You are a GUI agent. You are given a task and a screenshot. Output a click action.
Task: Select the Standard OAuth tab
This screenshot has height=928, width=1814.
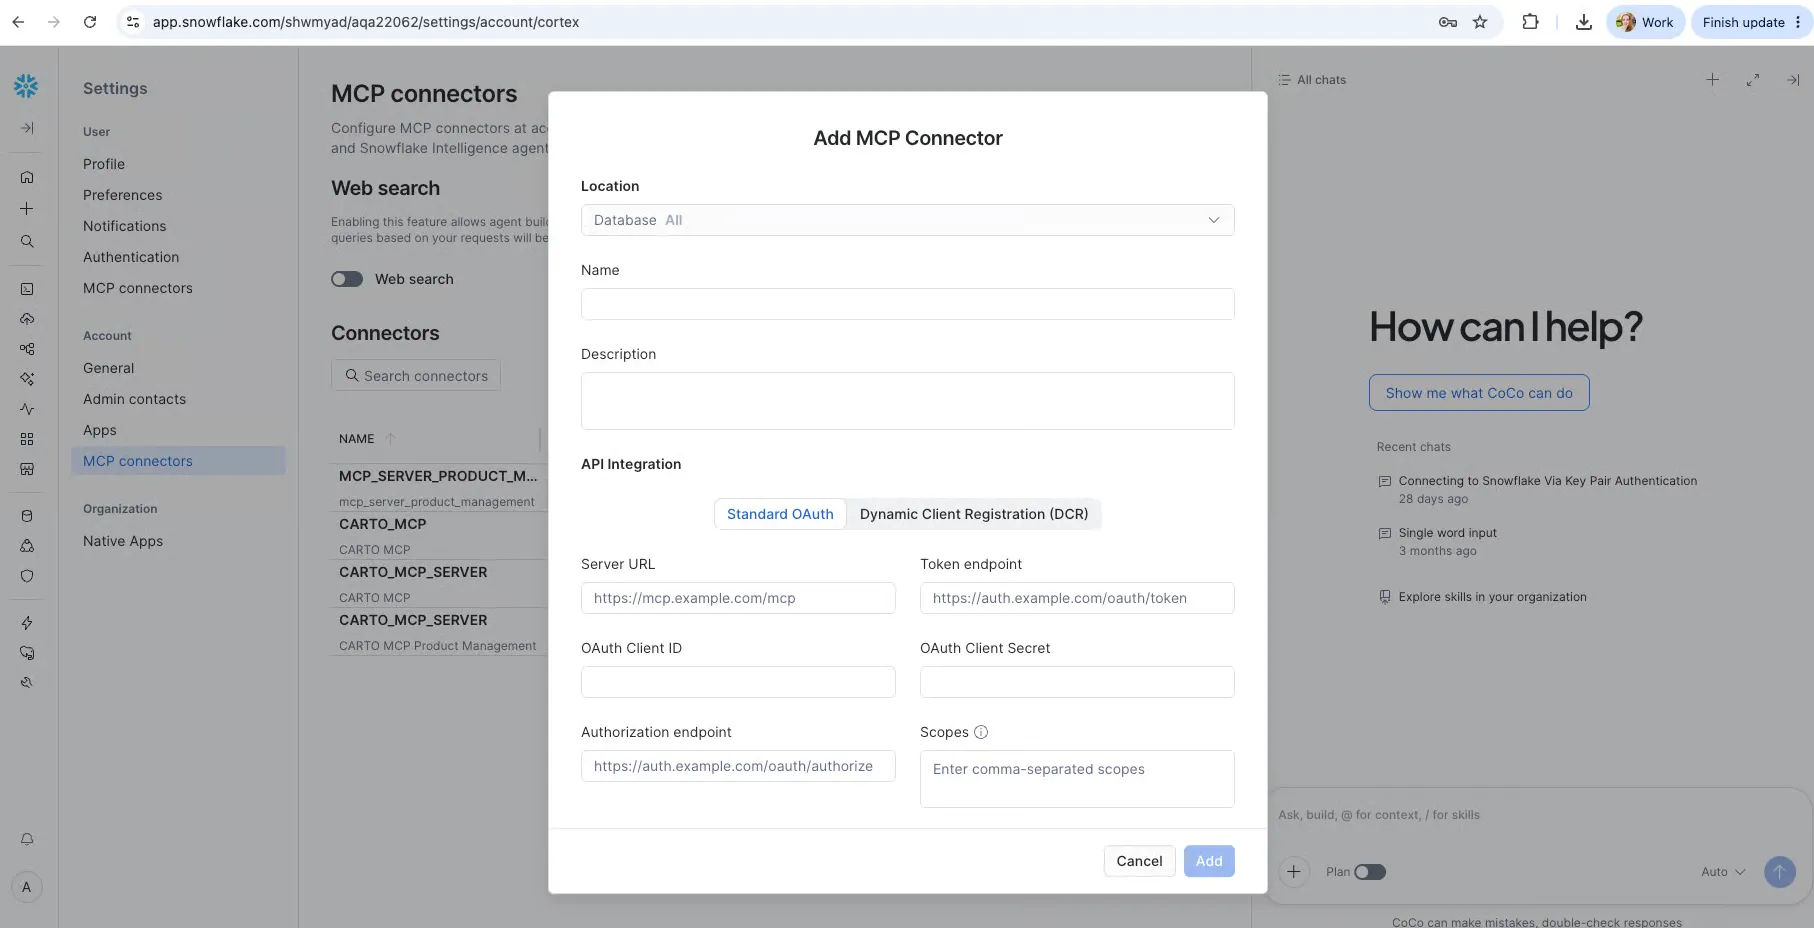(780, 514)
